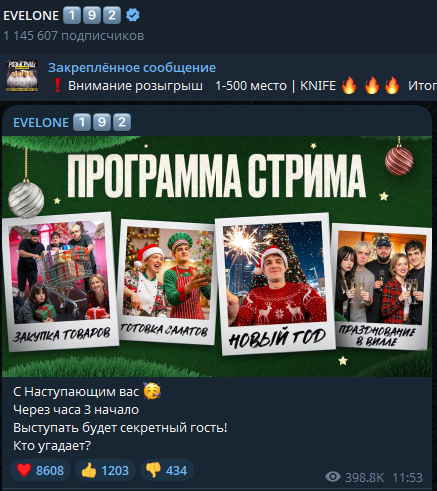
Task: Click the verified badge next to EVELONE
Action: (x=133, y=15)
